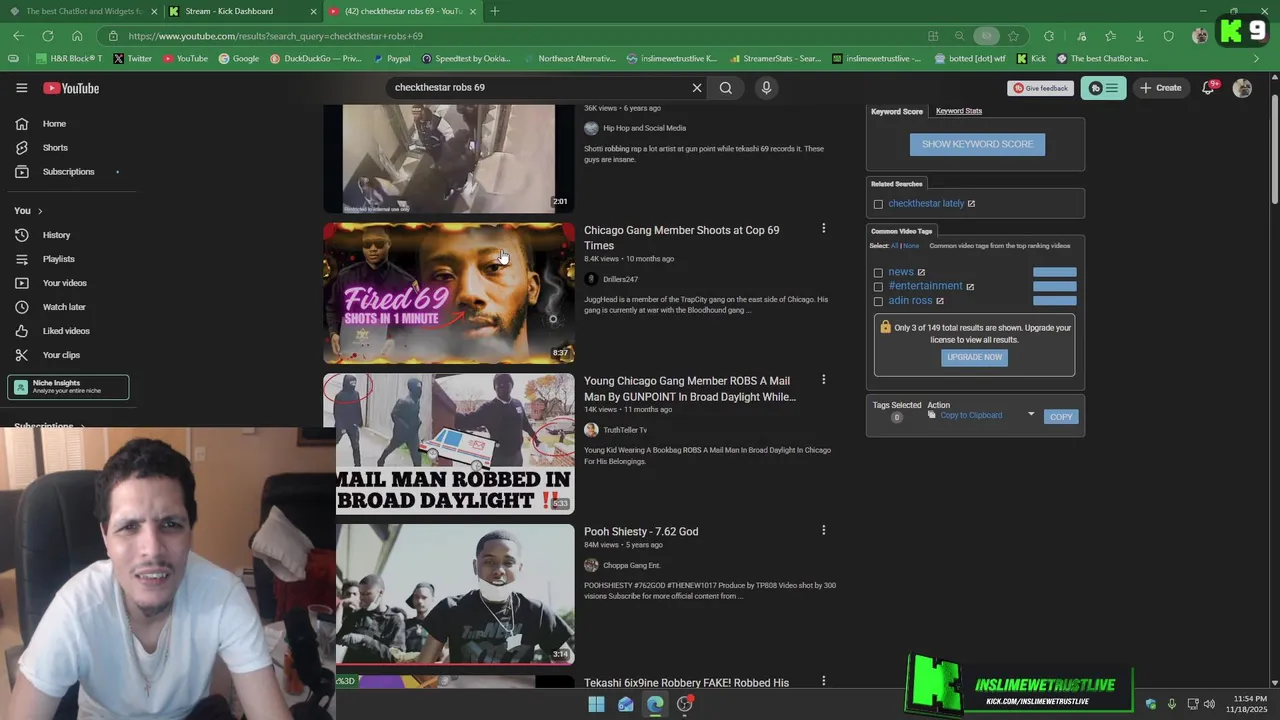Expand the You section chevron

coord(40,211)
